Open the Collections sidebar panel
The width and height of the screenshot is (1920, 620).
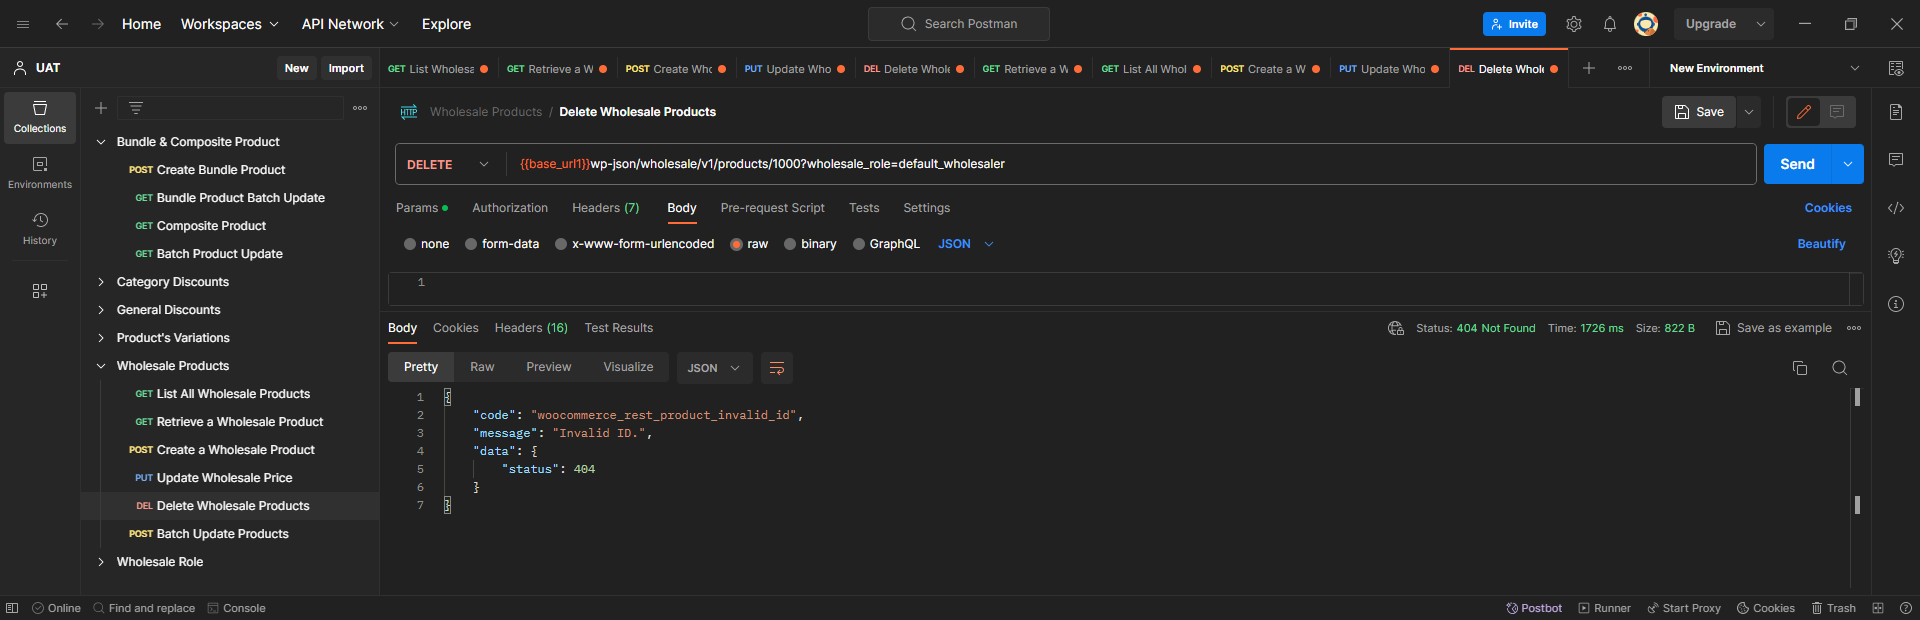pos(40,117)
